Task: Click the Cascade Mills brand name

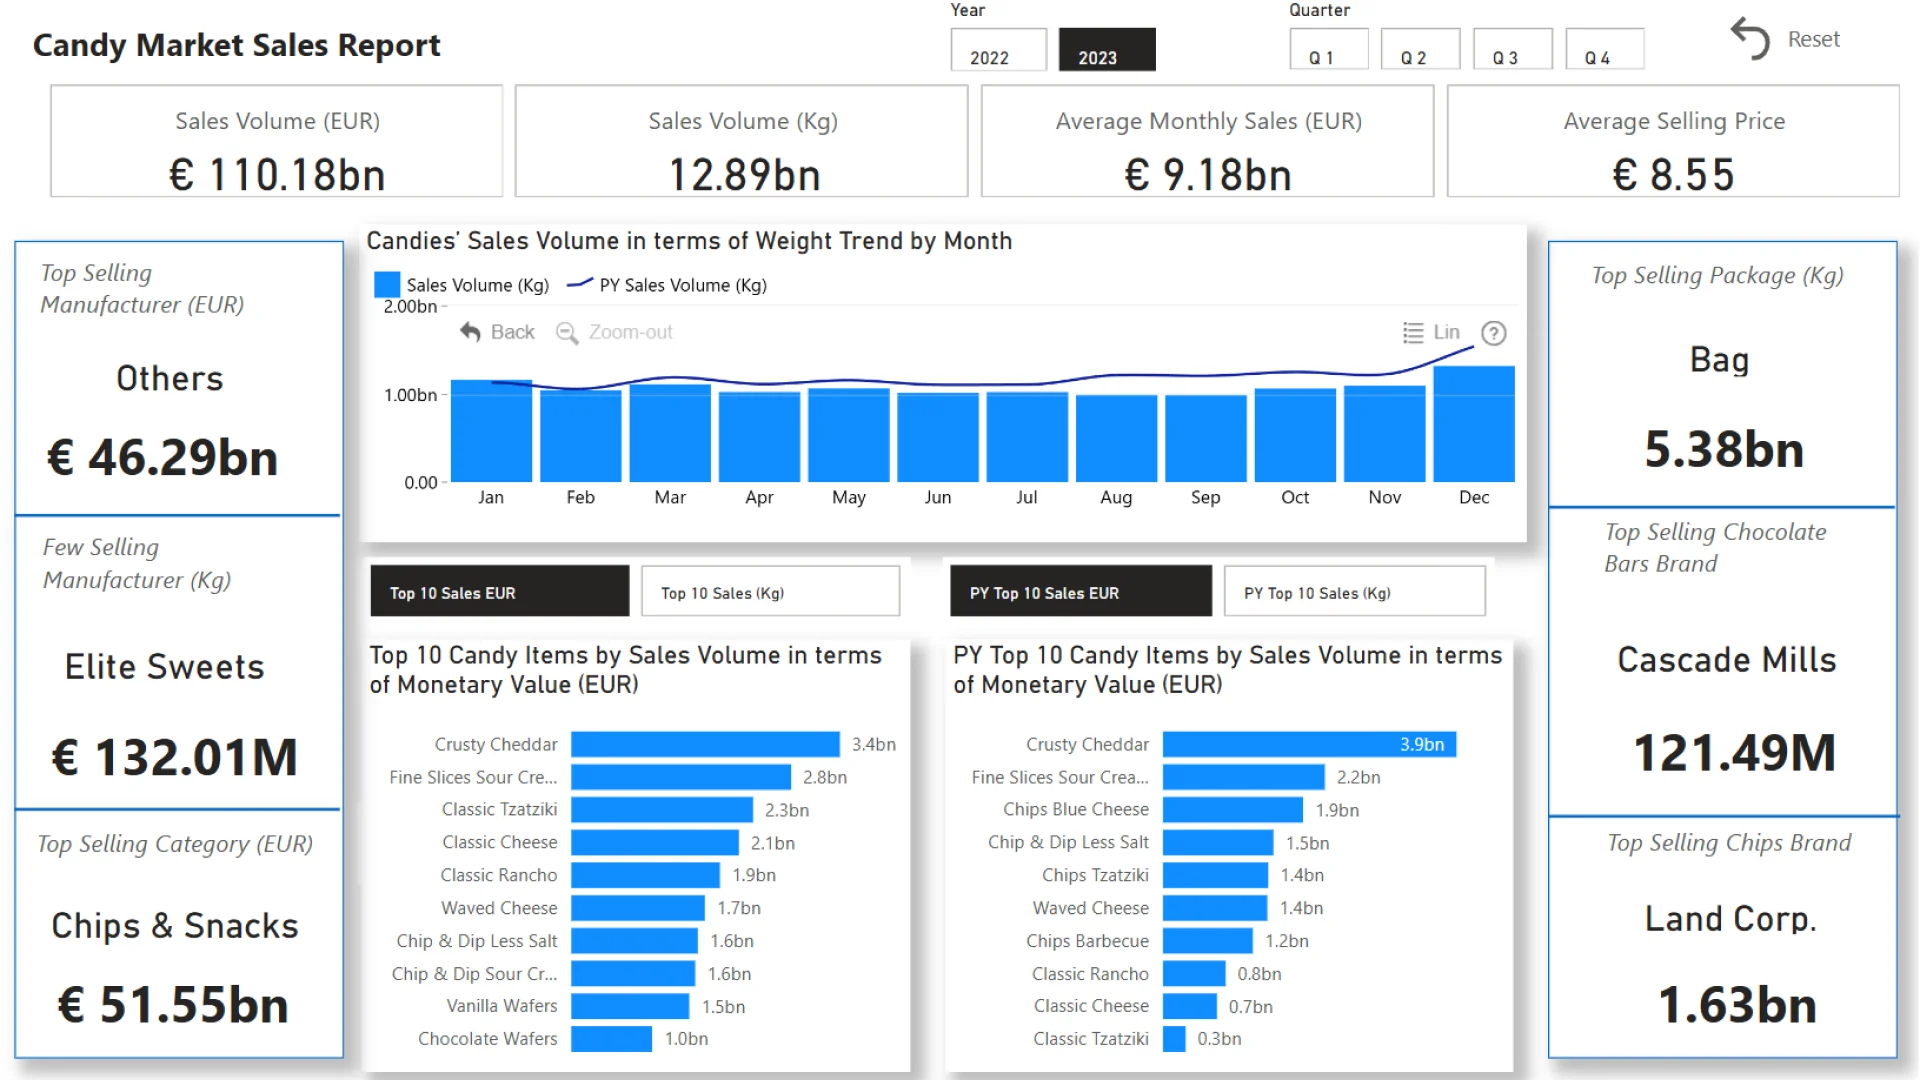Action: pos(1727,660)
